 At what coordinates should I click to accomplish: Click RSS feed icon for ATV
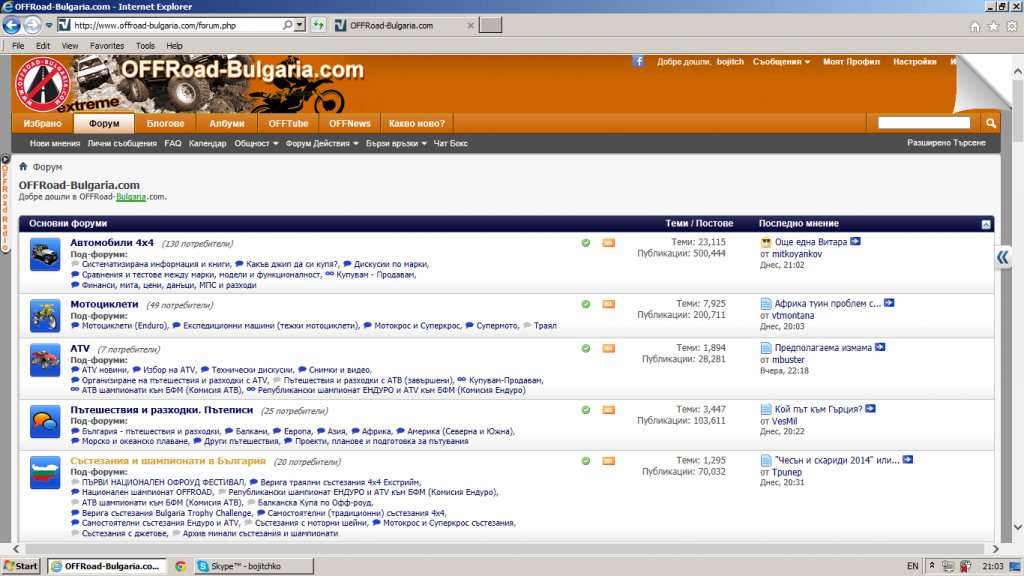608,348
